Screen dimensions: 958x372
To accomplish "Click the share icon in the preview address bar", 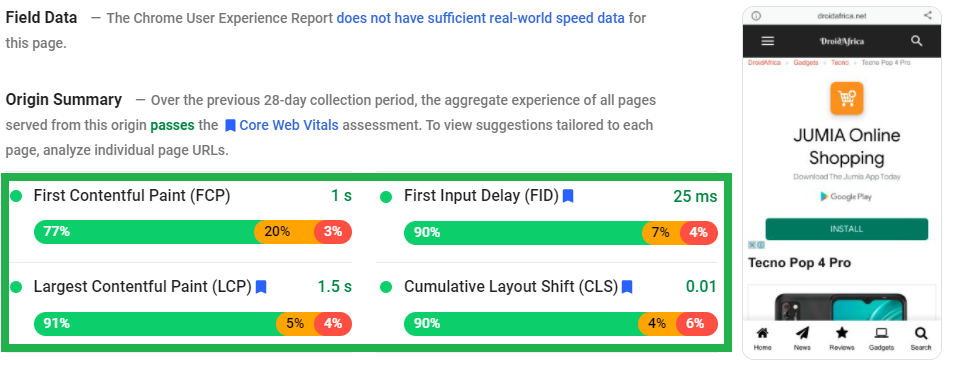I will [x=928, y=15].
